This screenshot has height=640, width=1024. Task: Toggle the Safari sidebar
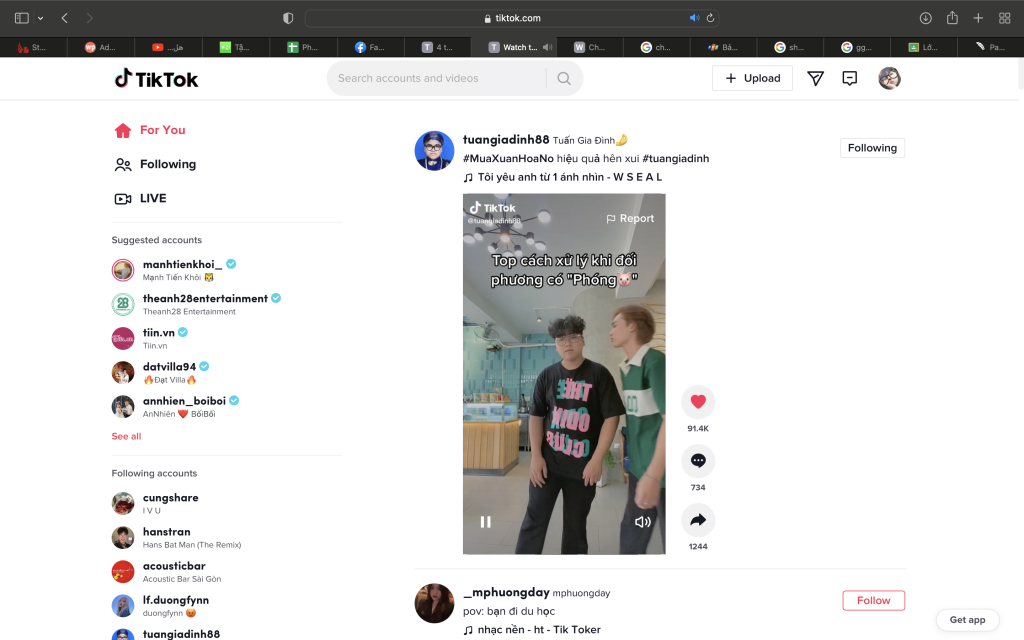[x=22, y=18]
